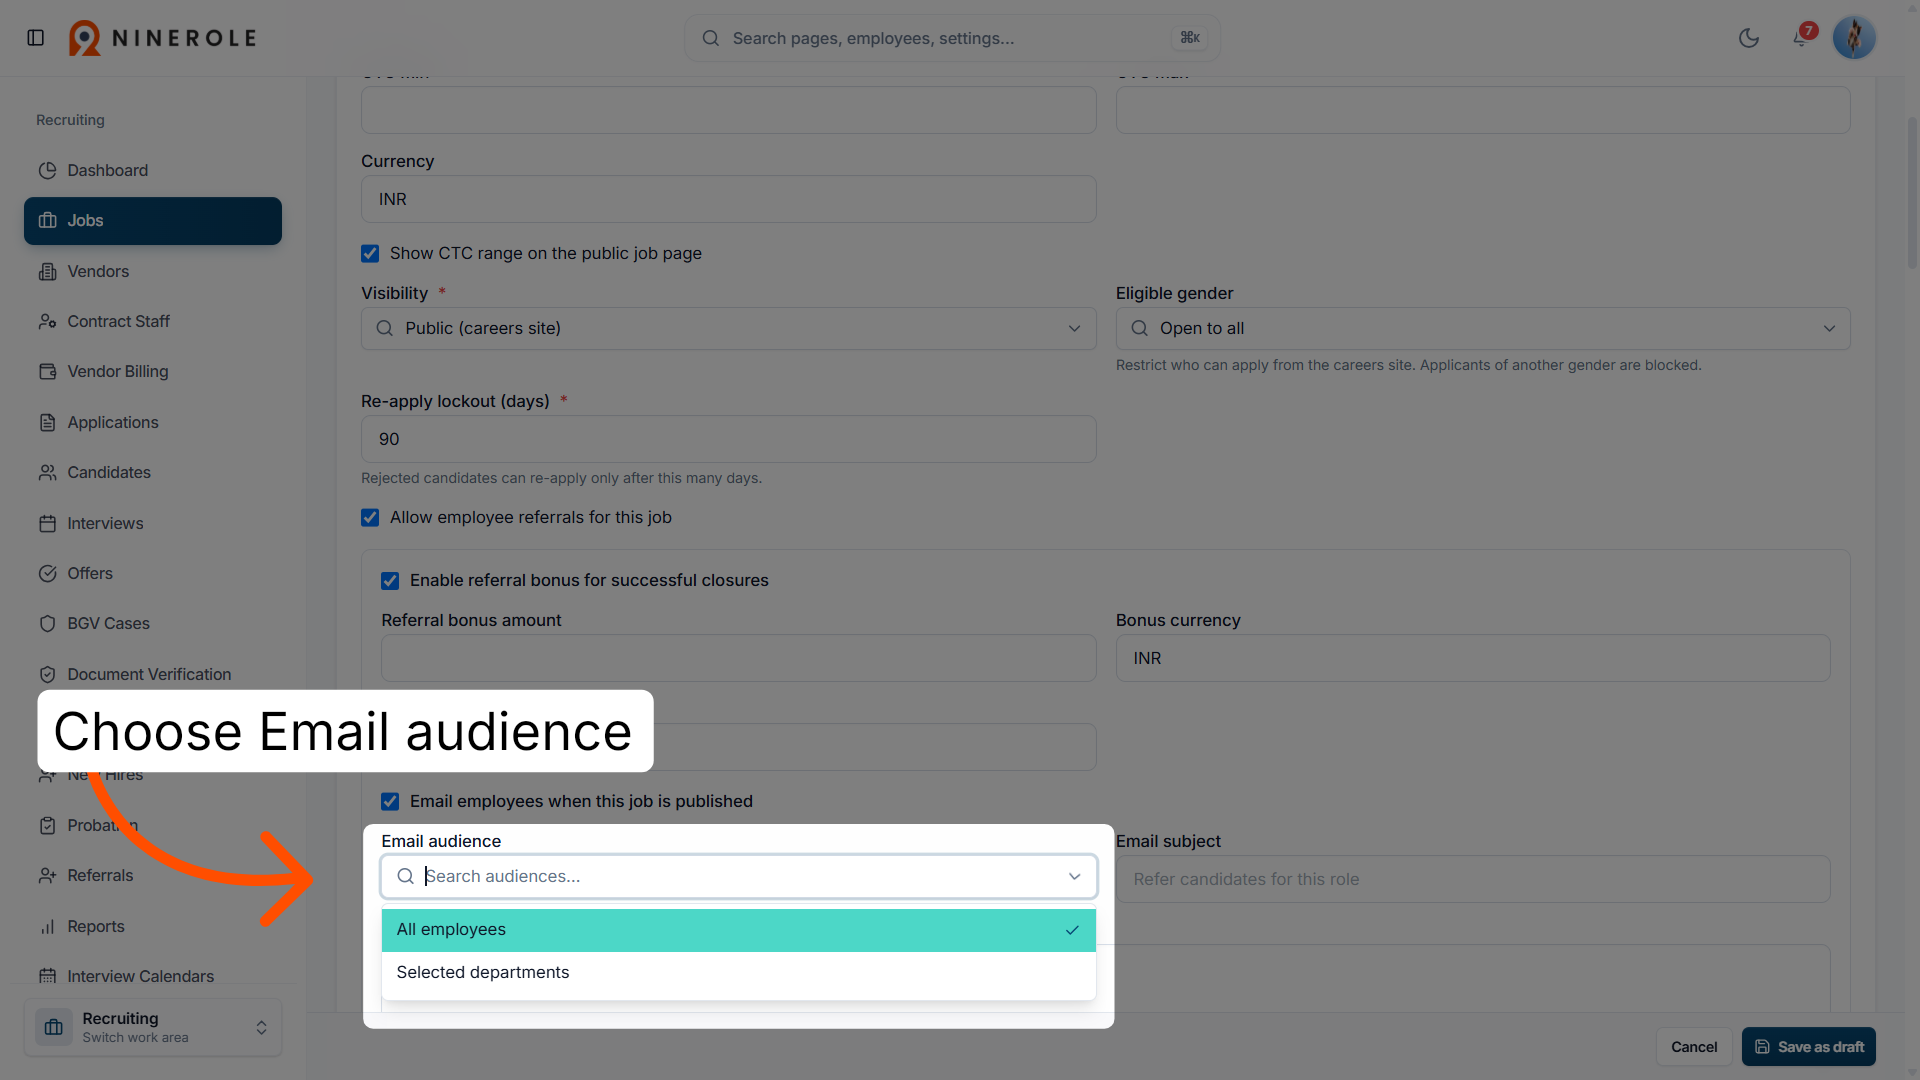Click the Applications document icon
Image resolution: width=1920 pixels, height=1080 pixels.
pos(47,422)
